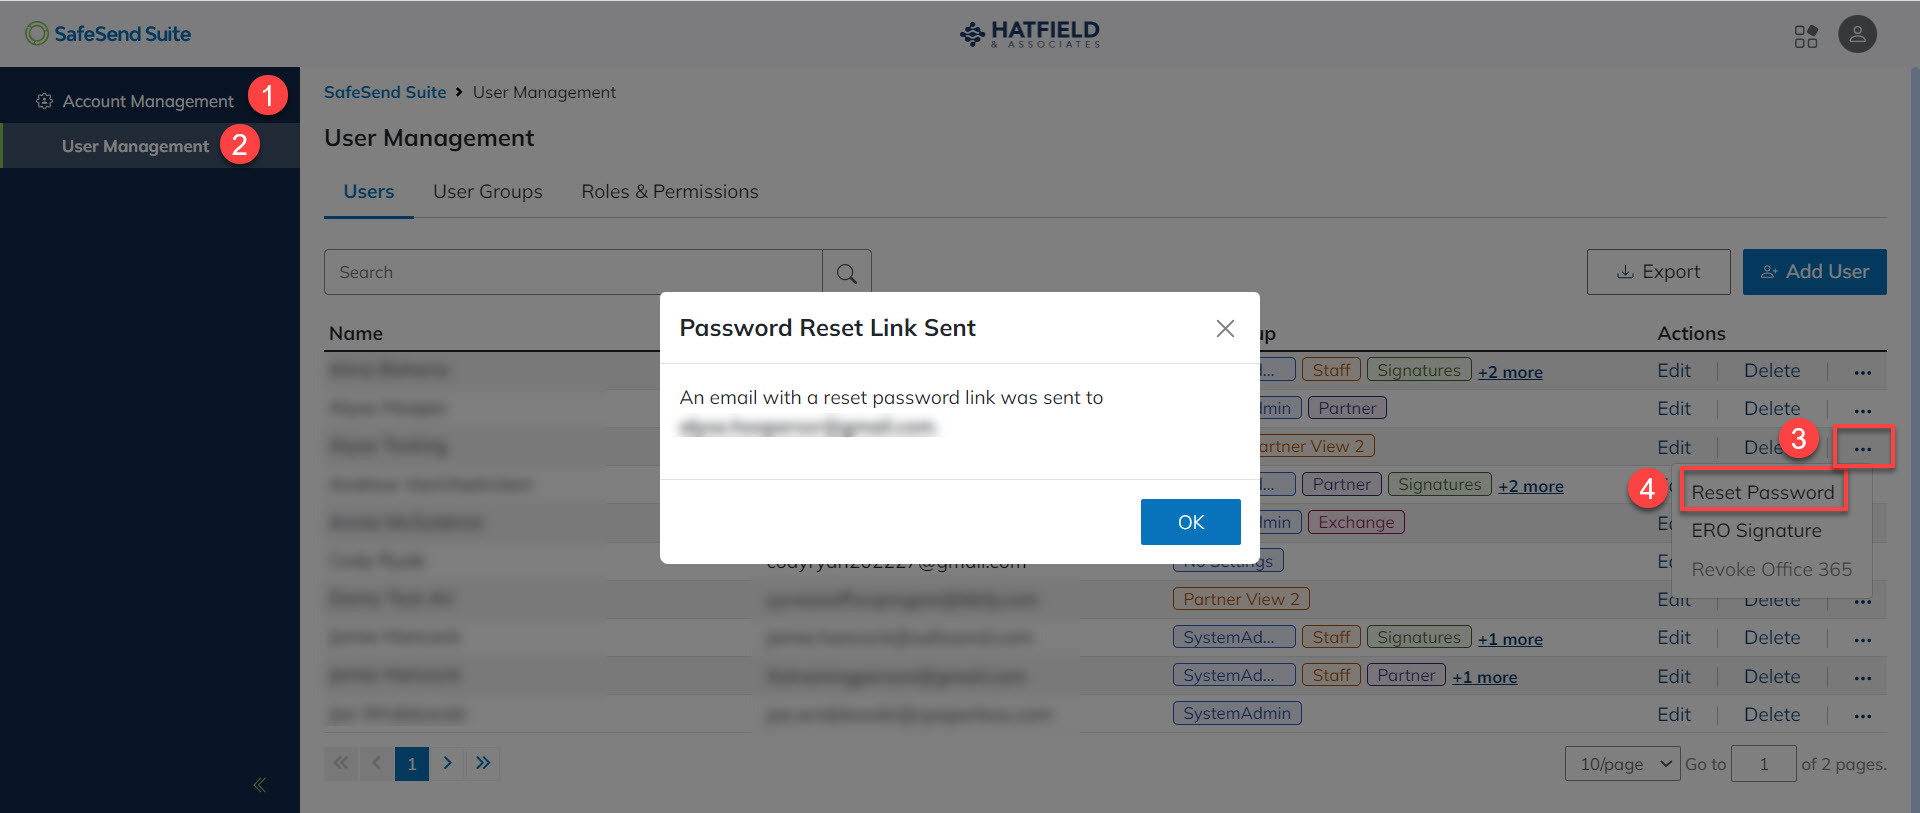Jump to last page using double-arrow control
This screenshot has width=1920, height=813.
[x=483, y=763]
